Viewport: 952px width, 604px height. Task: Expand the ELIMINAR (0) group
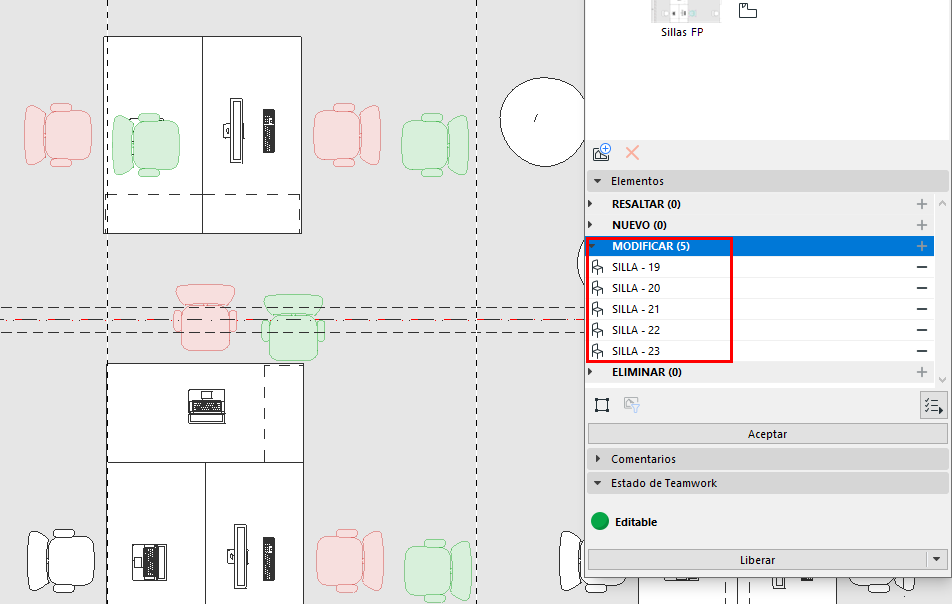tap(590, 372)
